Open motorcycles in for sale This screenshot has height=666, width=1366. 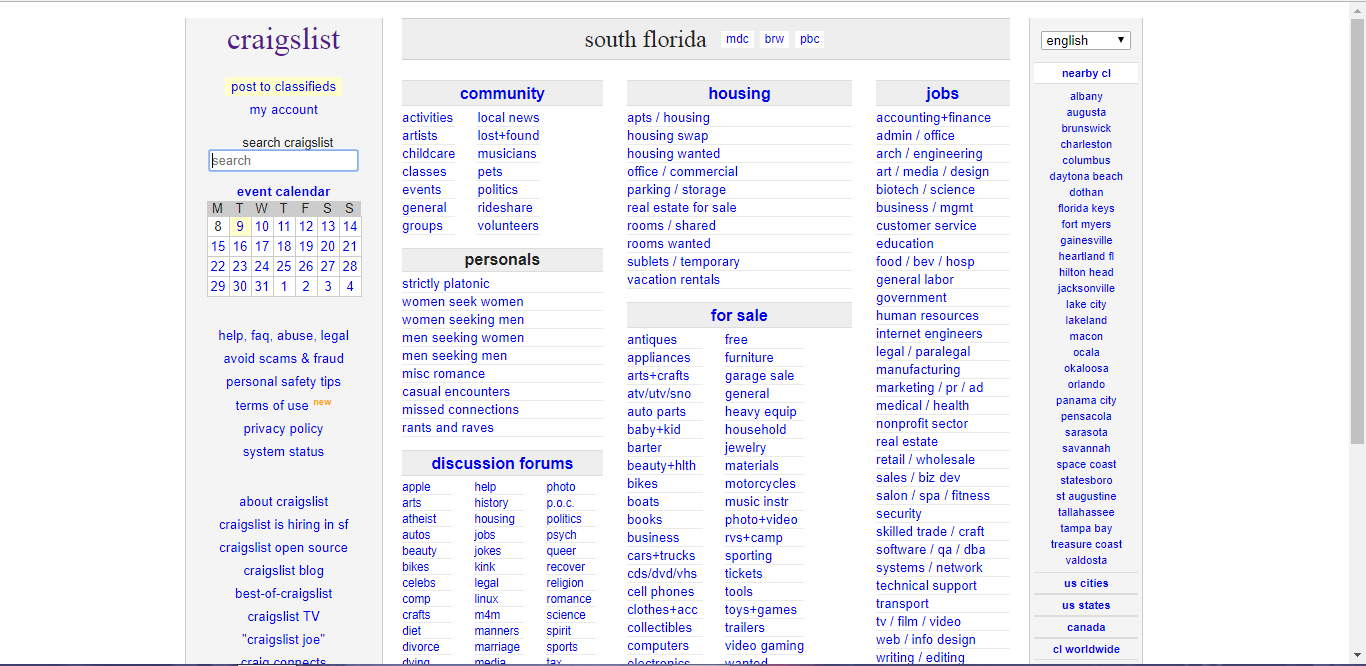(760, 484)
